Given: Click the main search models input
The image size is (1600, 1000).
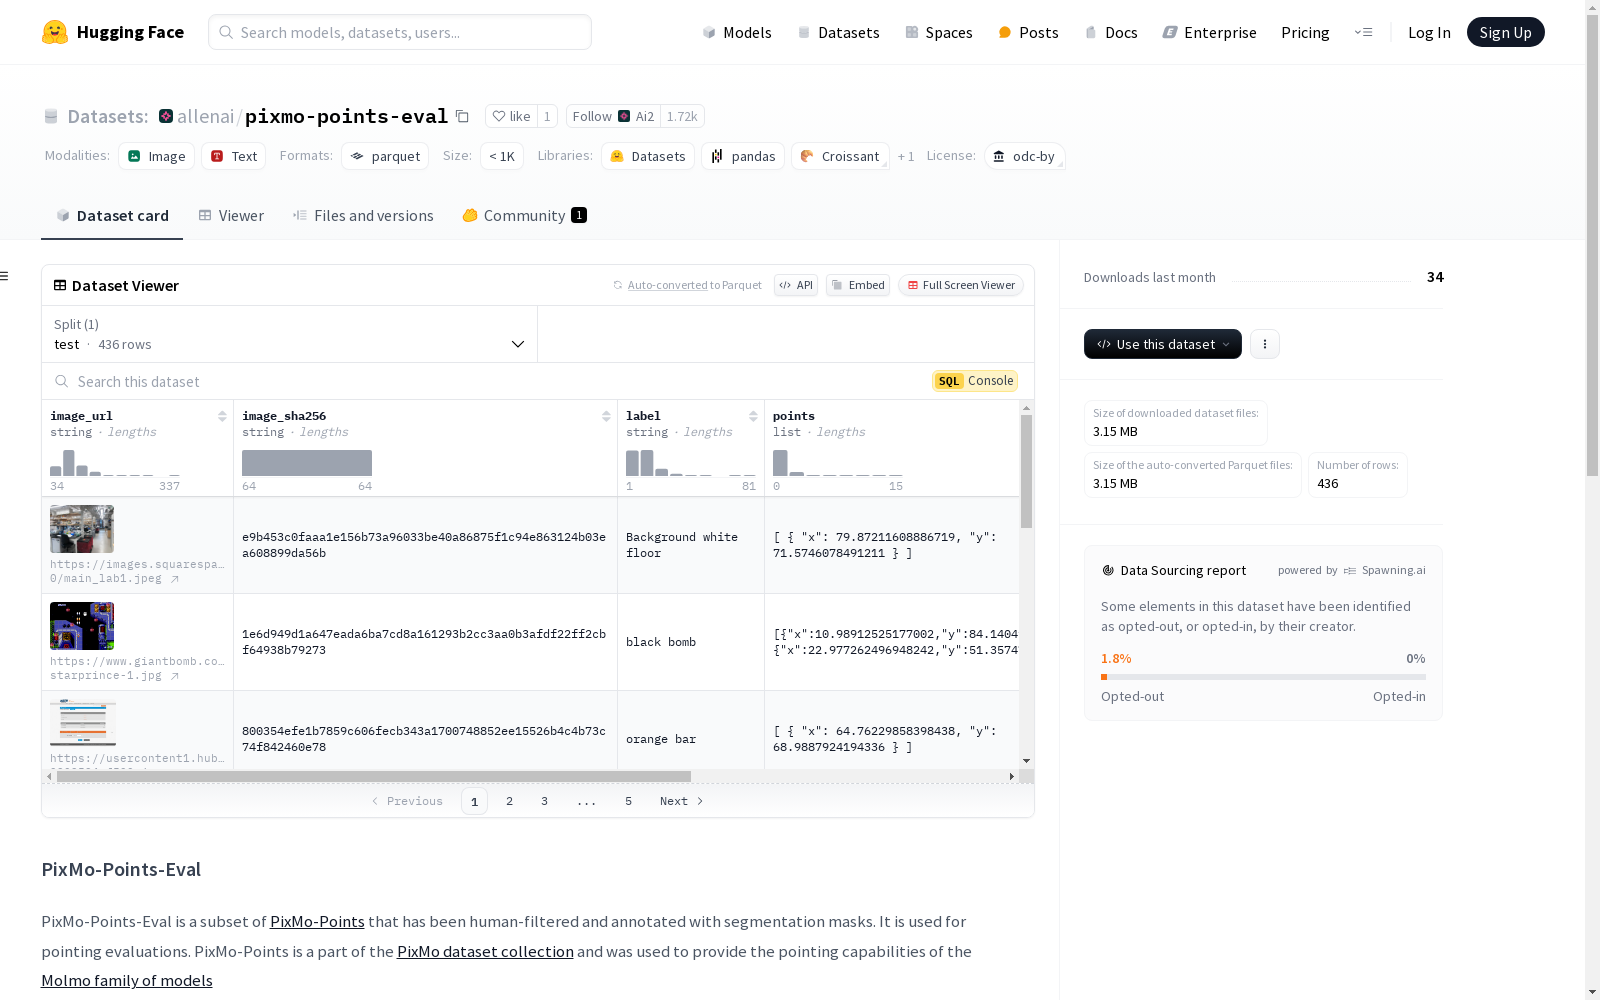Looking at the screenshot, I should coord(400,32).
